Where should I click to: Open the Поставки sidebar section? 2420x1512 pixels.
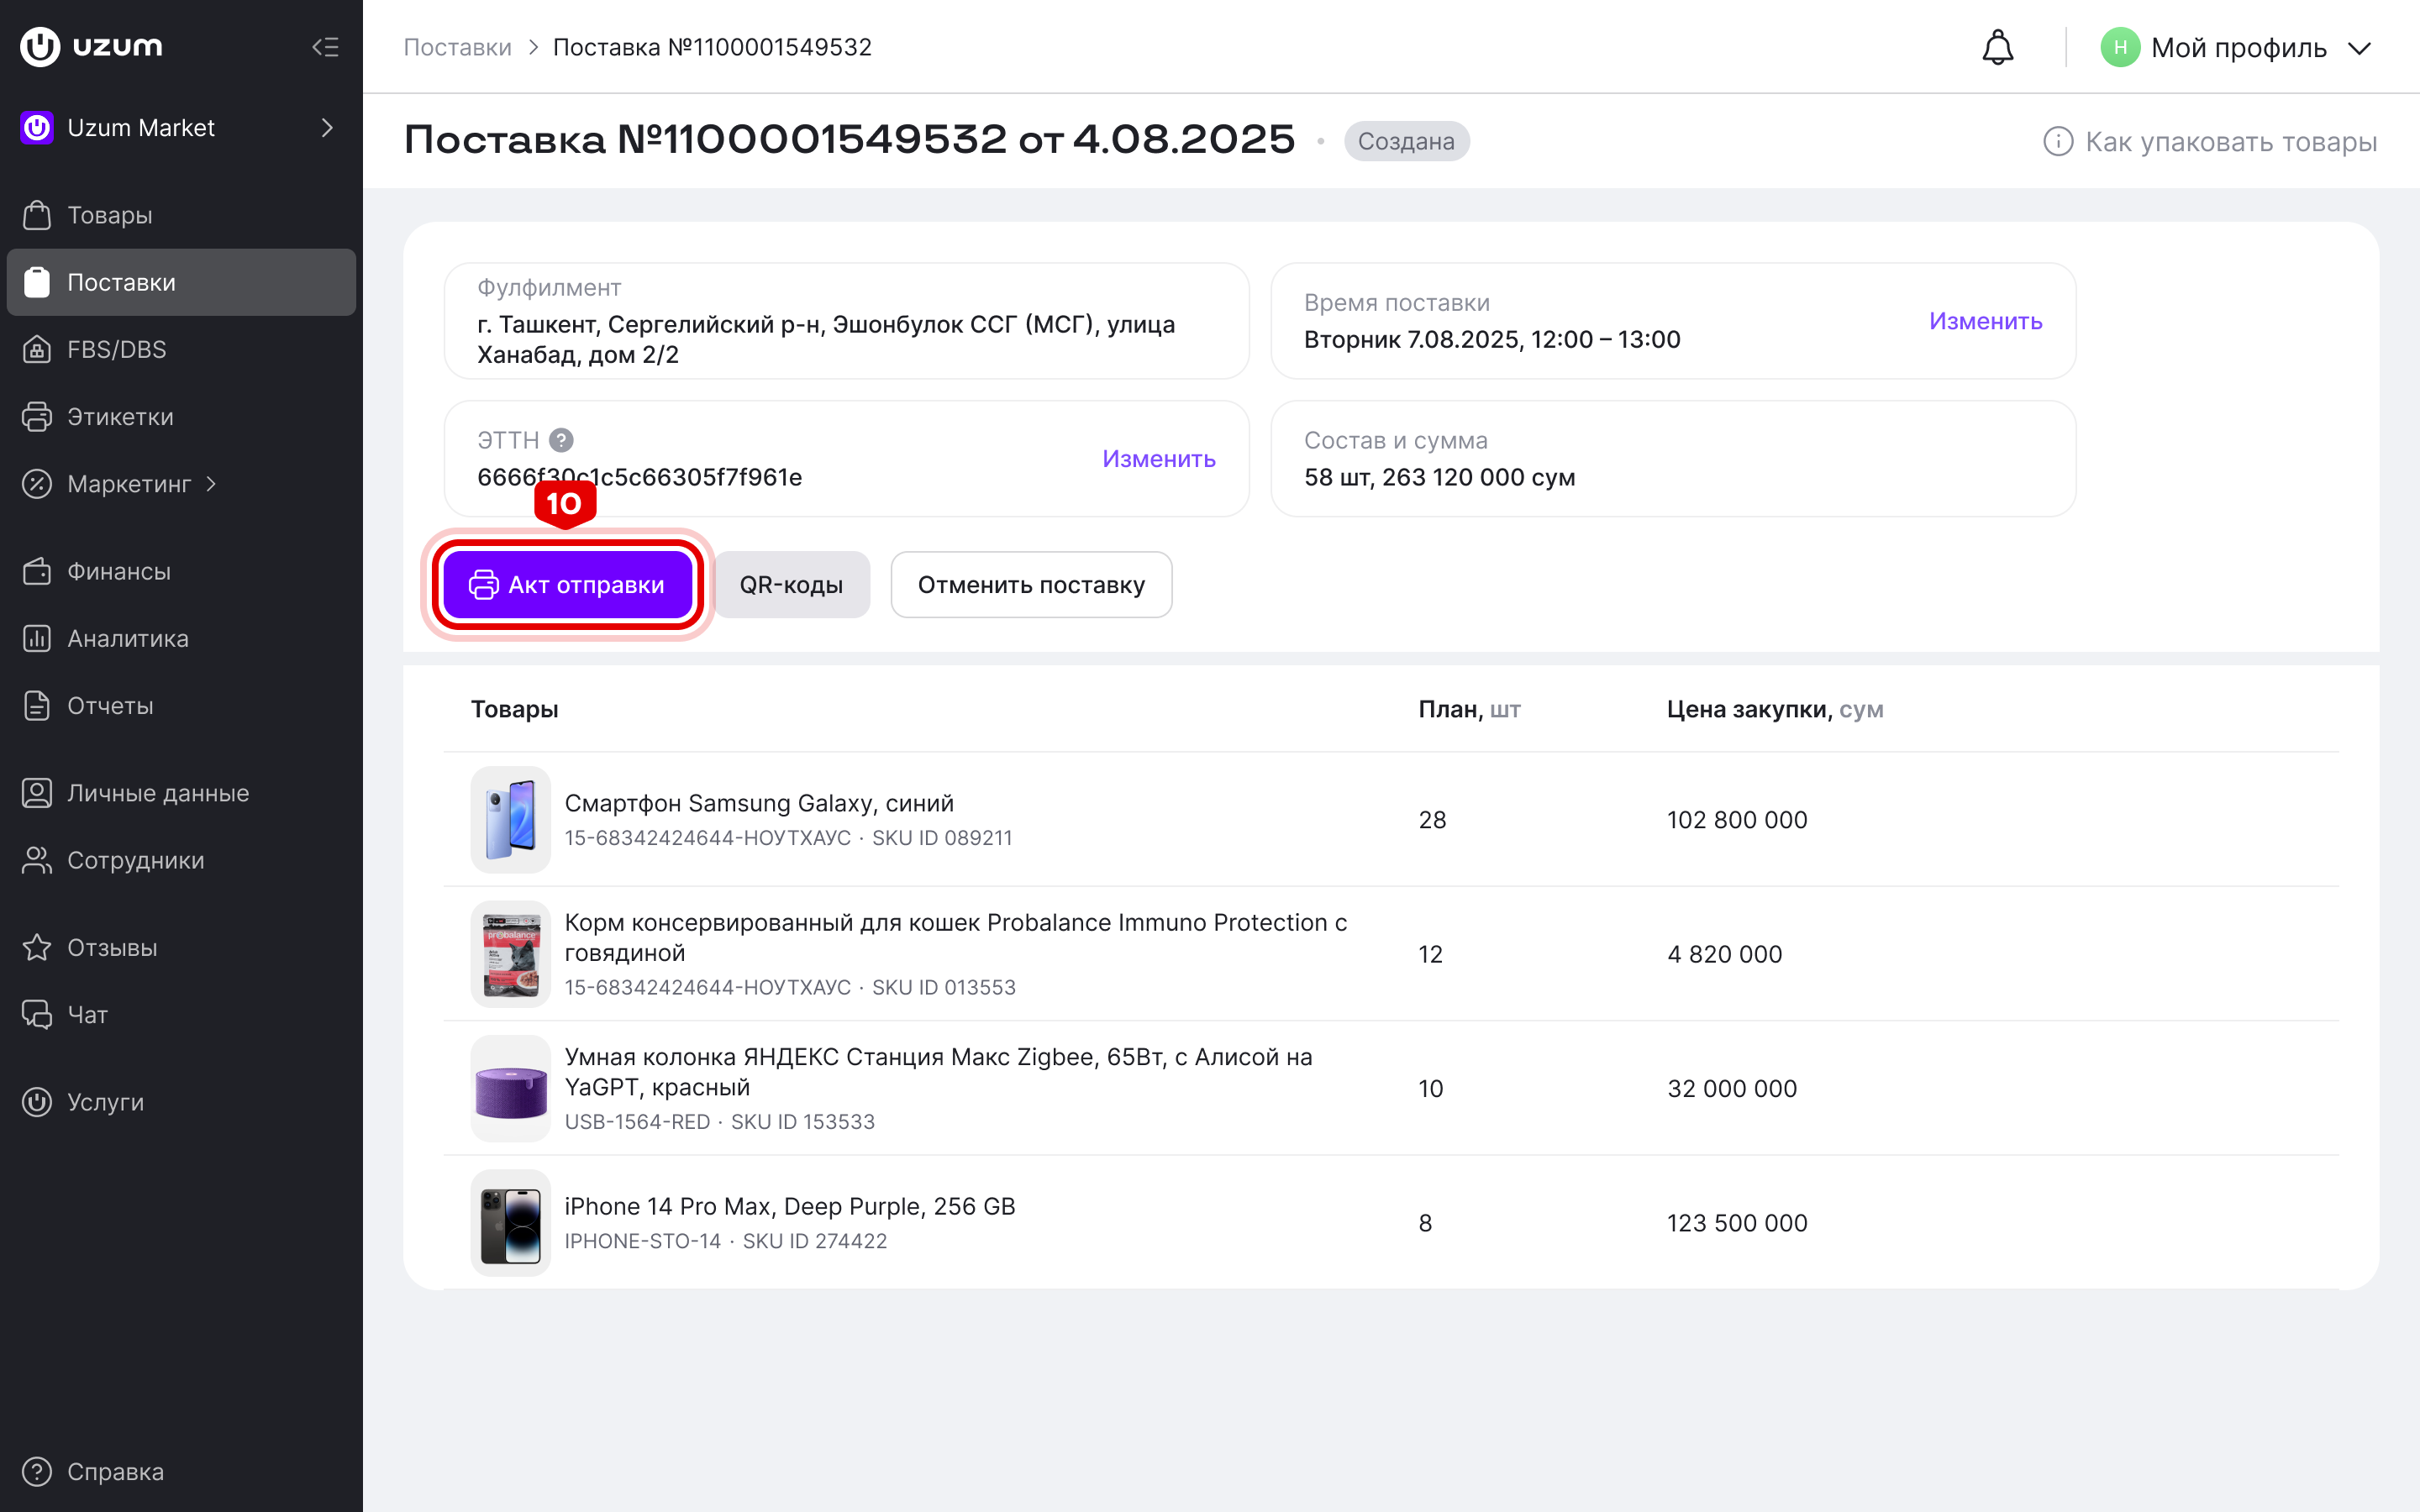tap(181, 282)
